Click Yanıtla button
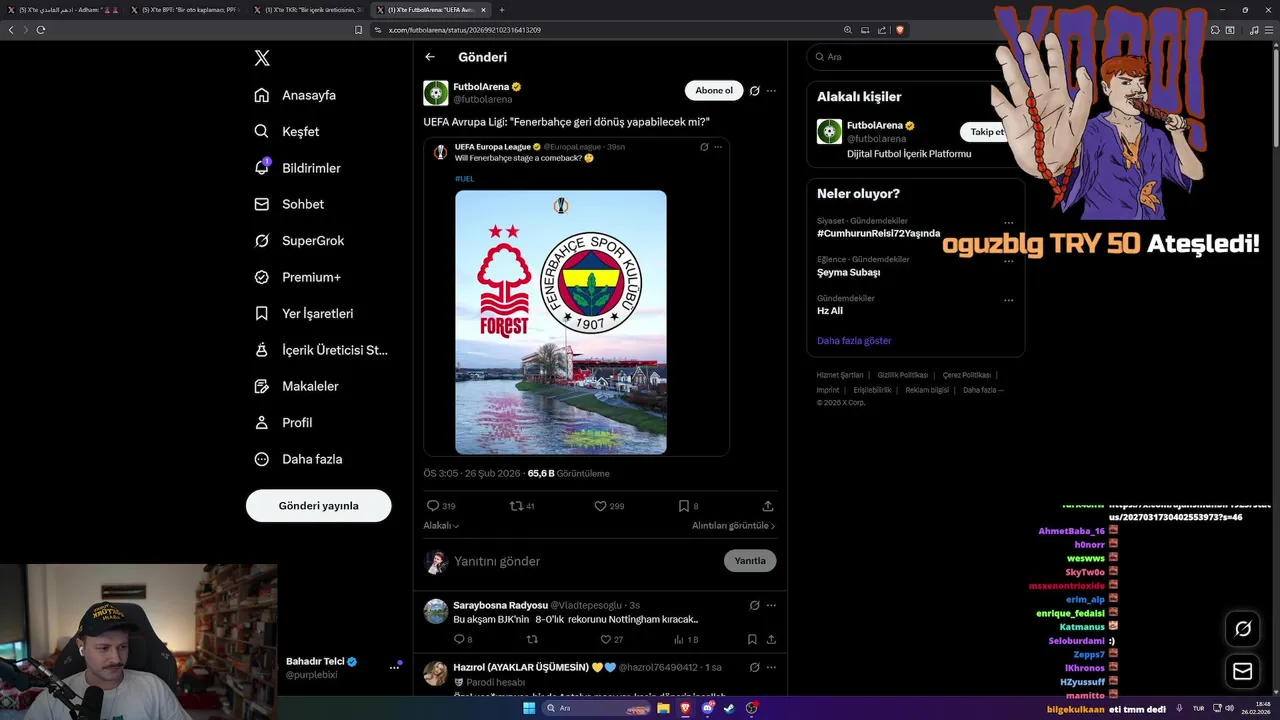 (750, 561)
